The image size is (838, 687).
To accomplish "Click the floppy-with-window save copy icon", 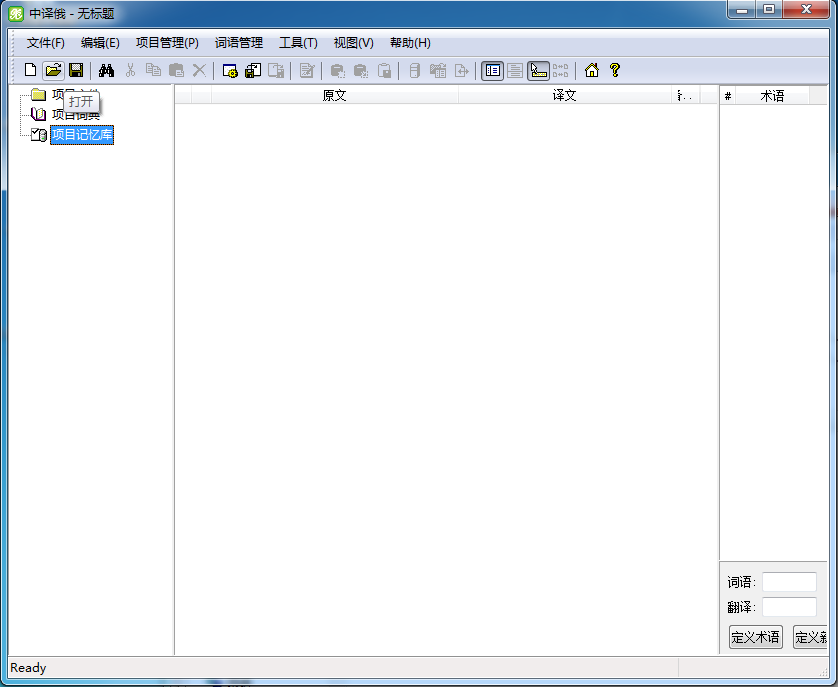I will coord(253,70).
